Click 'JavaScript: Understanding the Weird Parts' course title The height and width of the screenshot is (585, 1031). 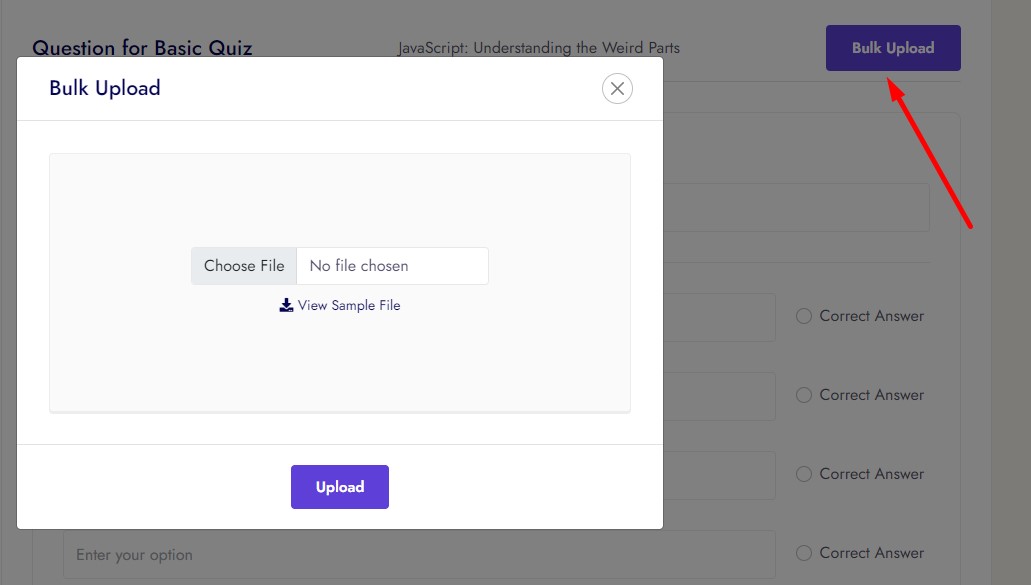tap(538, 48)
